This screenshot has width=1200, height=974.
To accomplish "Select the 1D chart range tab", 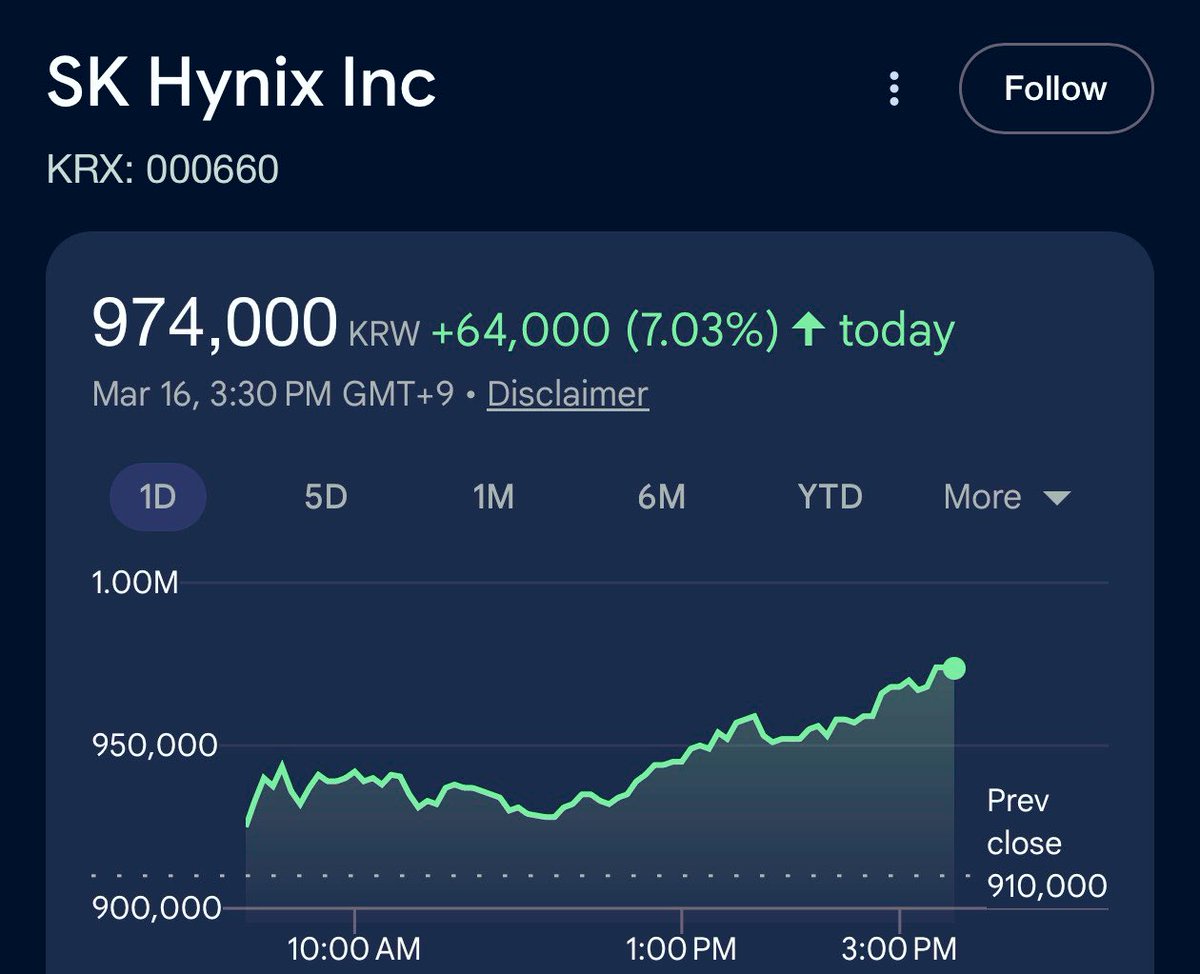I will 157,497.
